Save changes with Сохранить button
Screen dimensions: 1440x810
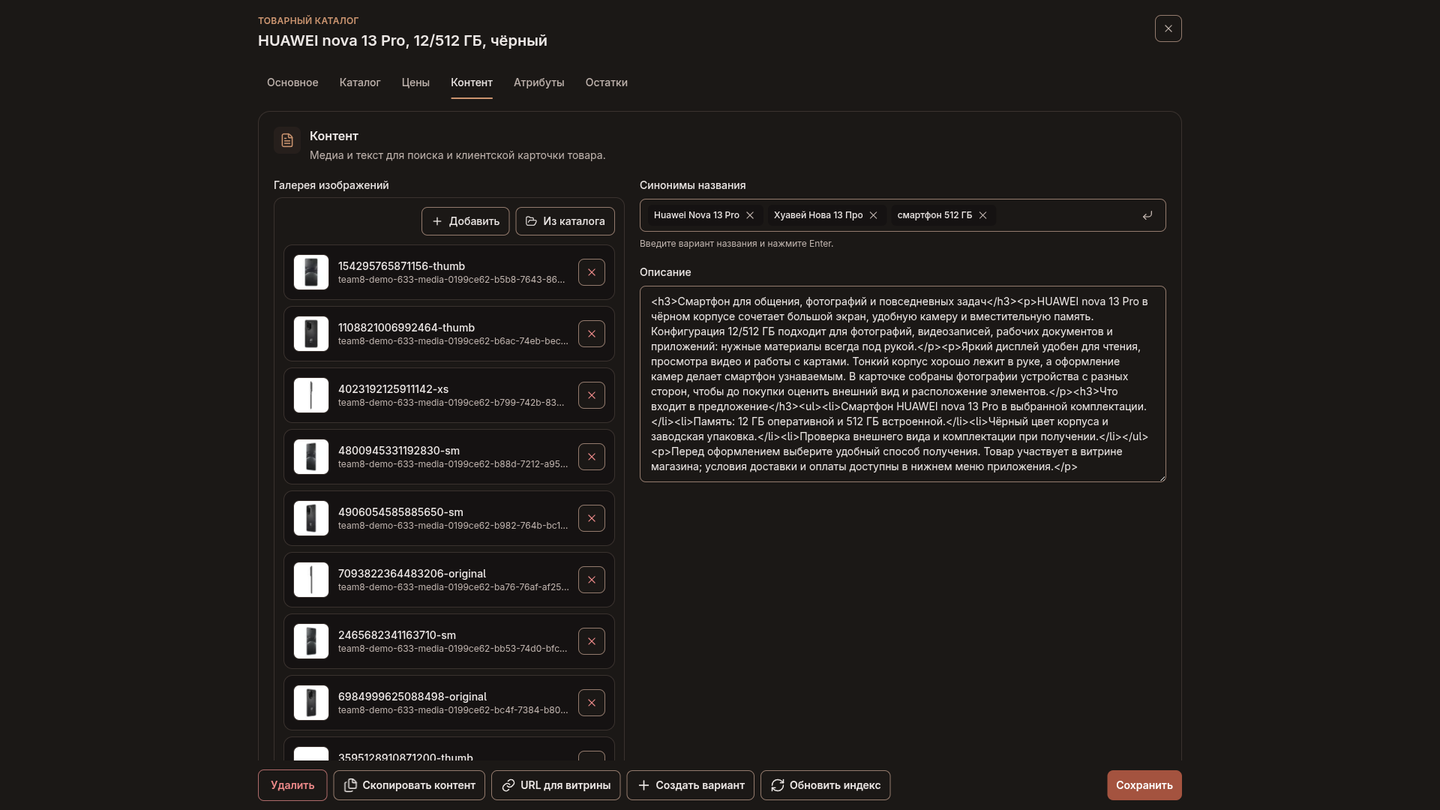(1144, 785)
